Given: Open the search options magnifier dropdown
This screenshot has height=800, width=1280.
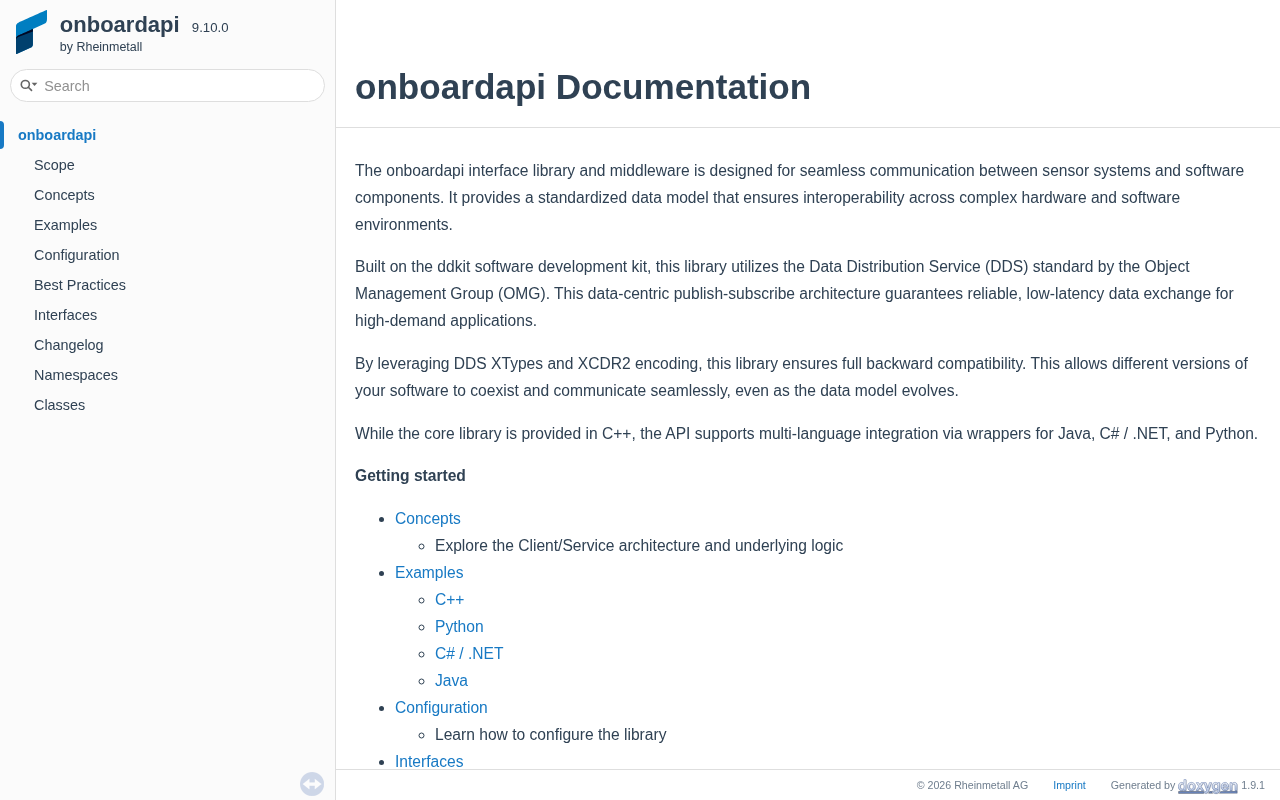Looking at the screenshot, I should click(28, 86).
